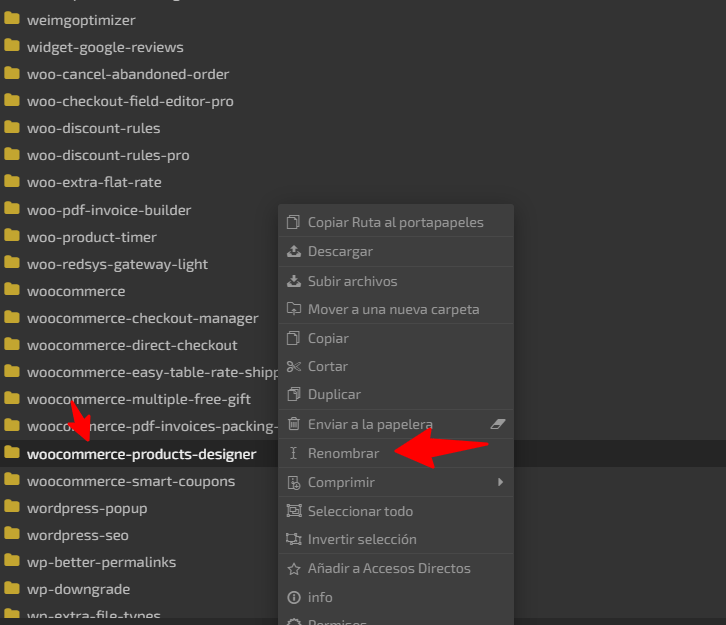726x625 pixels.
Task: Choose Renombrar from the context menu
Action: (x=396, y=453)
